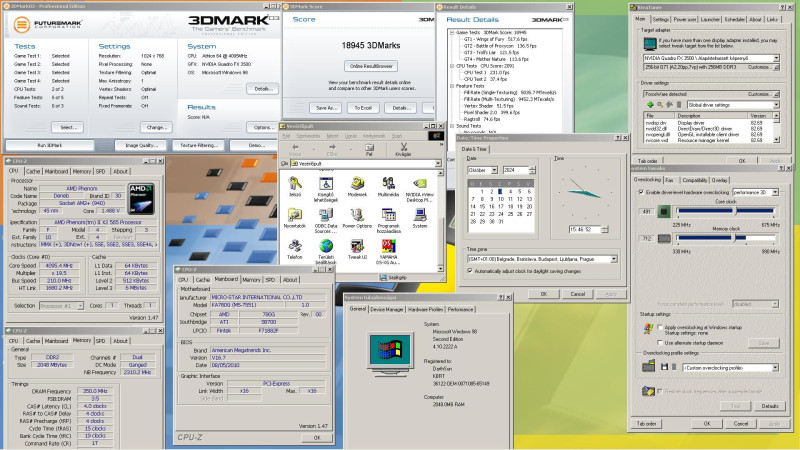Switch to the Launcher tab in RivaTuner
Screen dimensions: 800x450
710,19
